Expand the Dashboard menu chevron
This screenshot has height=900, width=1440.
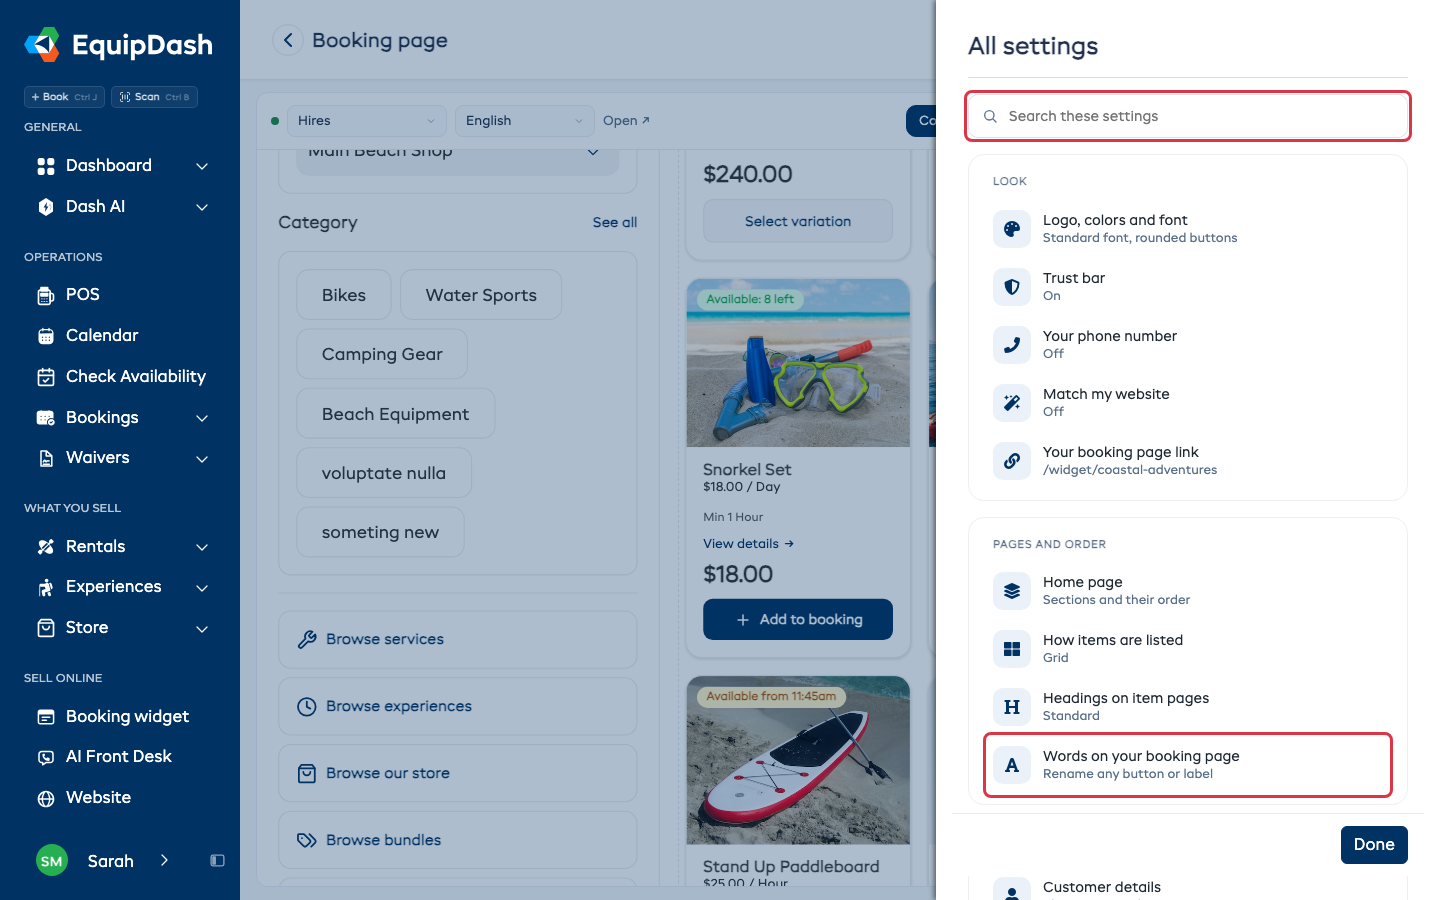(x=202, y=166)
